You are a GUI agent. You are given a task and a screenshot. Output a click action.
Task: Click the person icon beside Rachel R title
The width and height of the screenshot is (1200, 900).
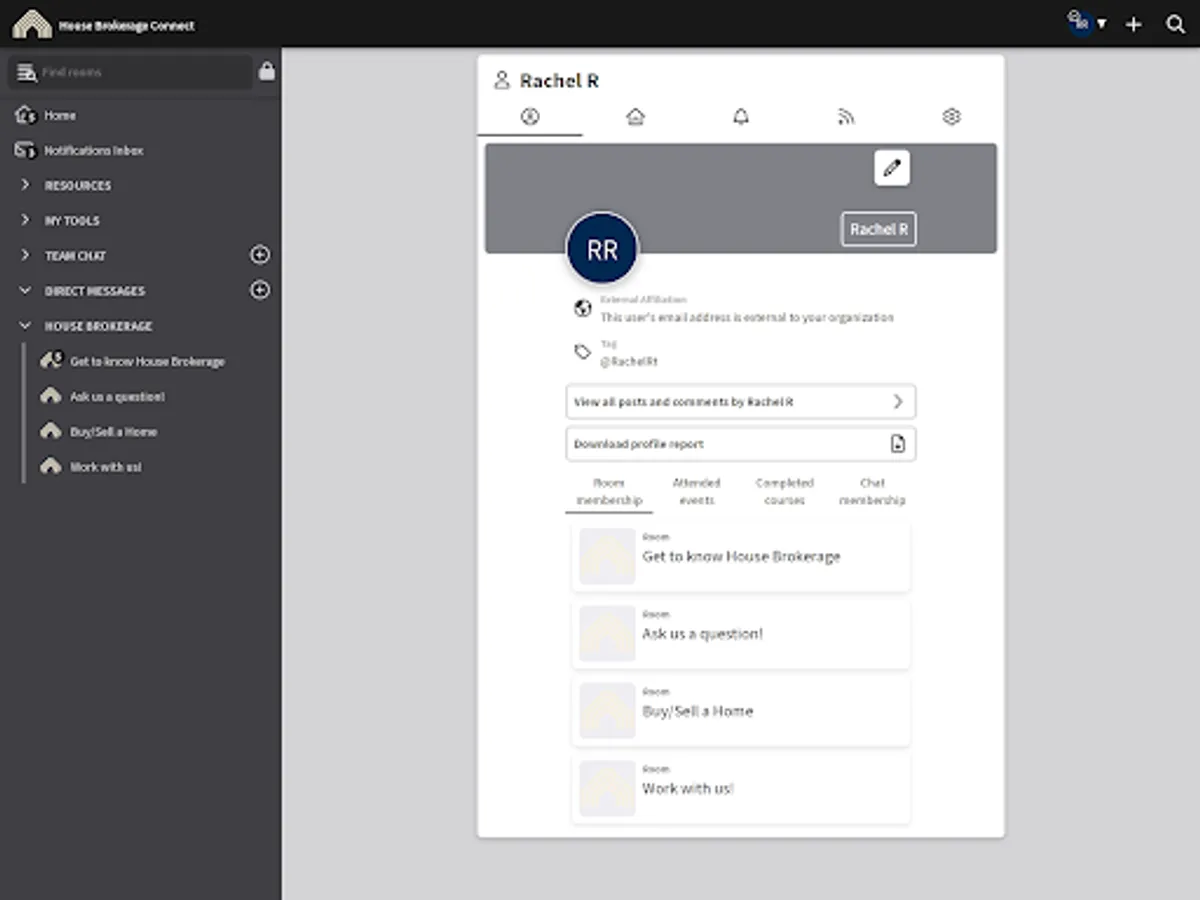pos(502,80)
